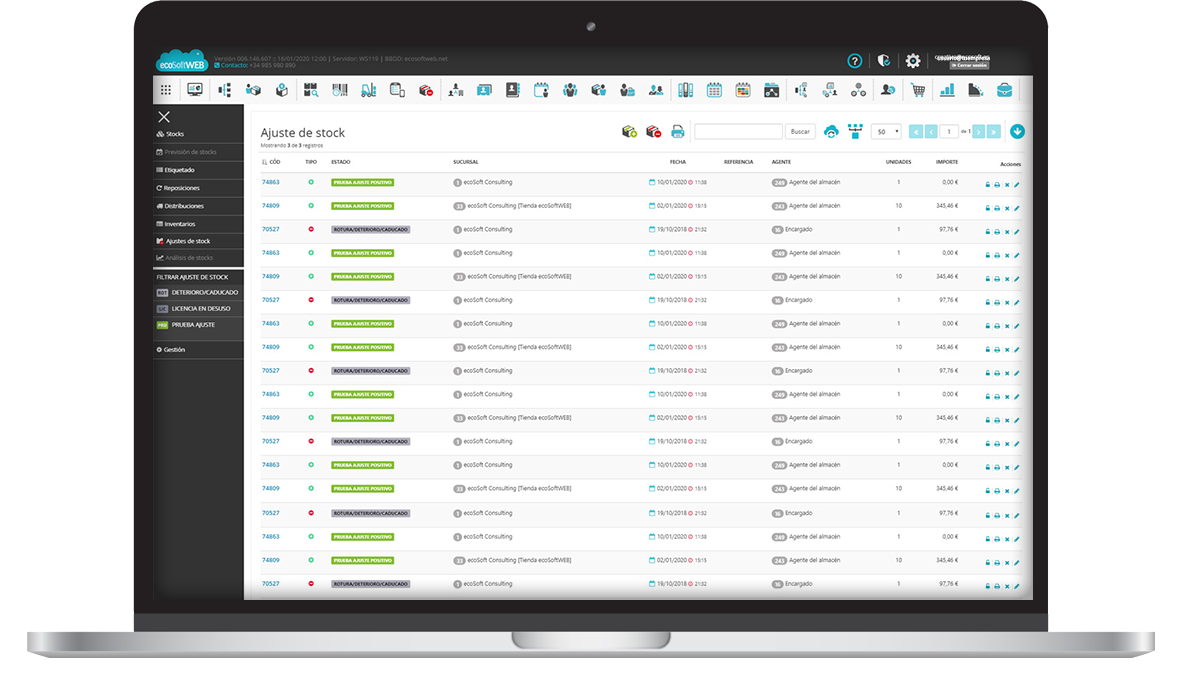Open the address book toolbar icon
Screen dimensions: 1195x673
pyautogui.click(x=512, y=90)
